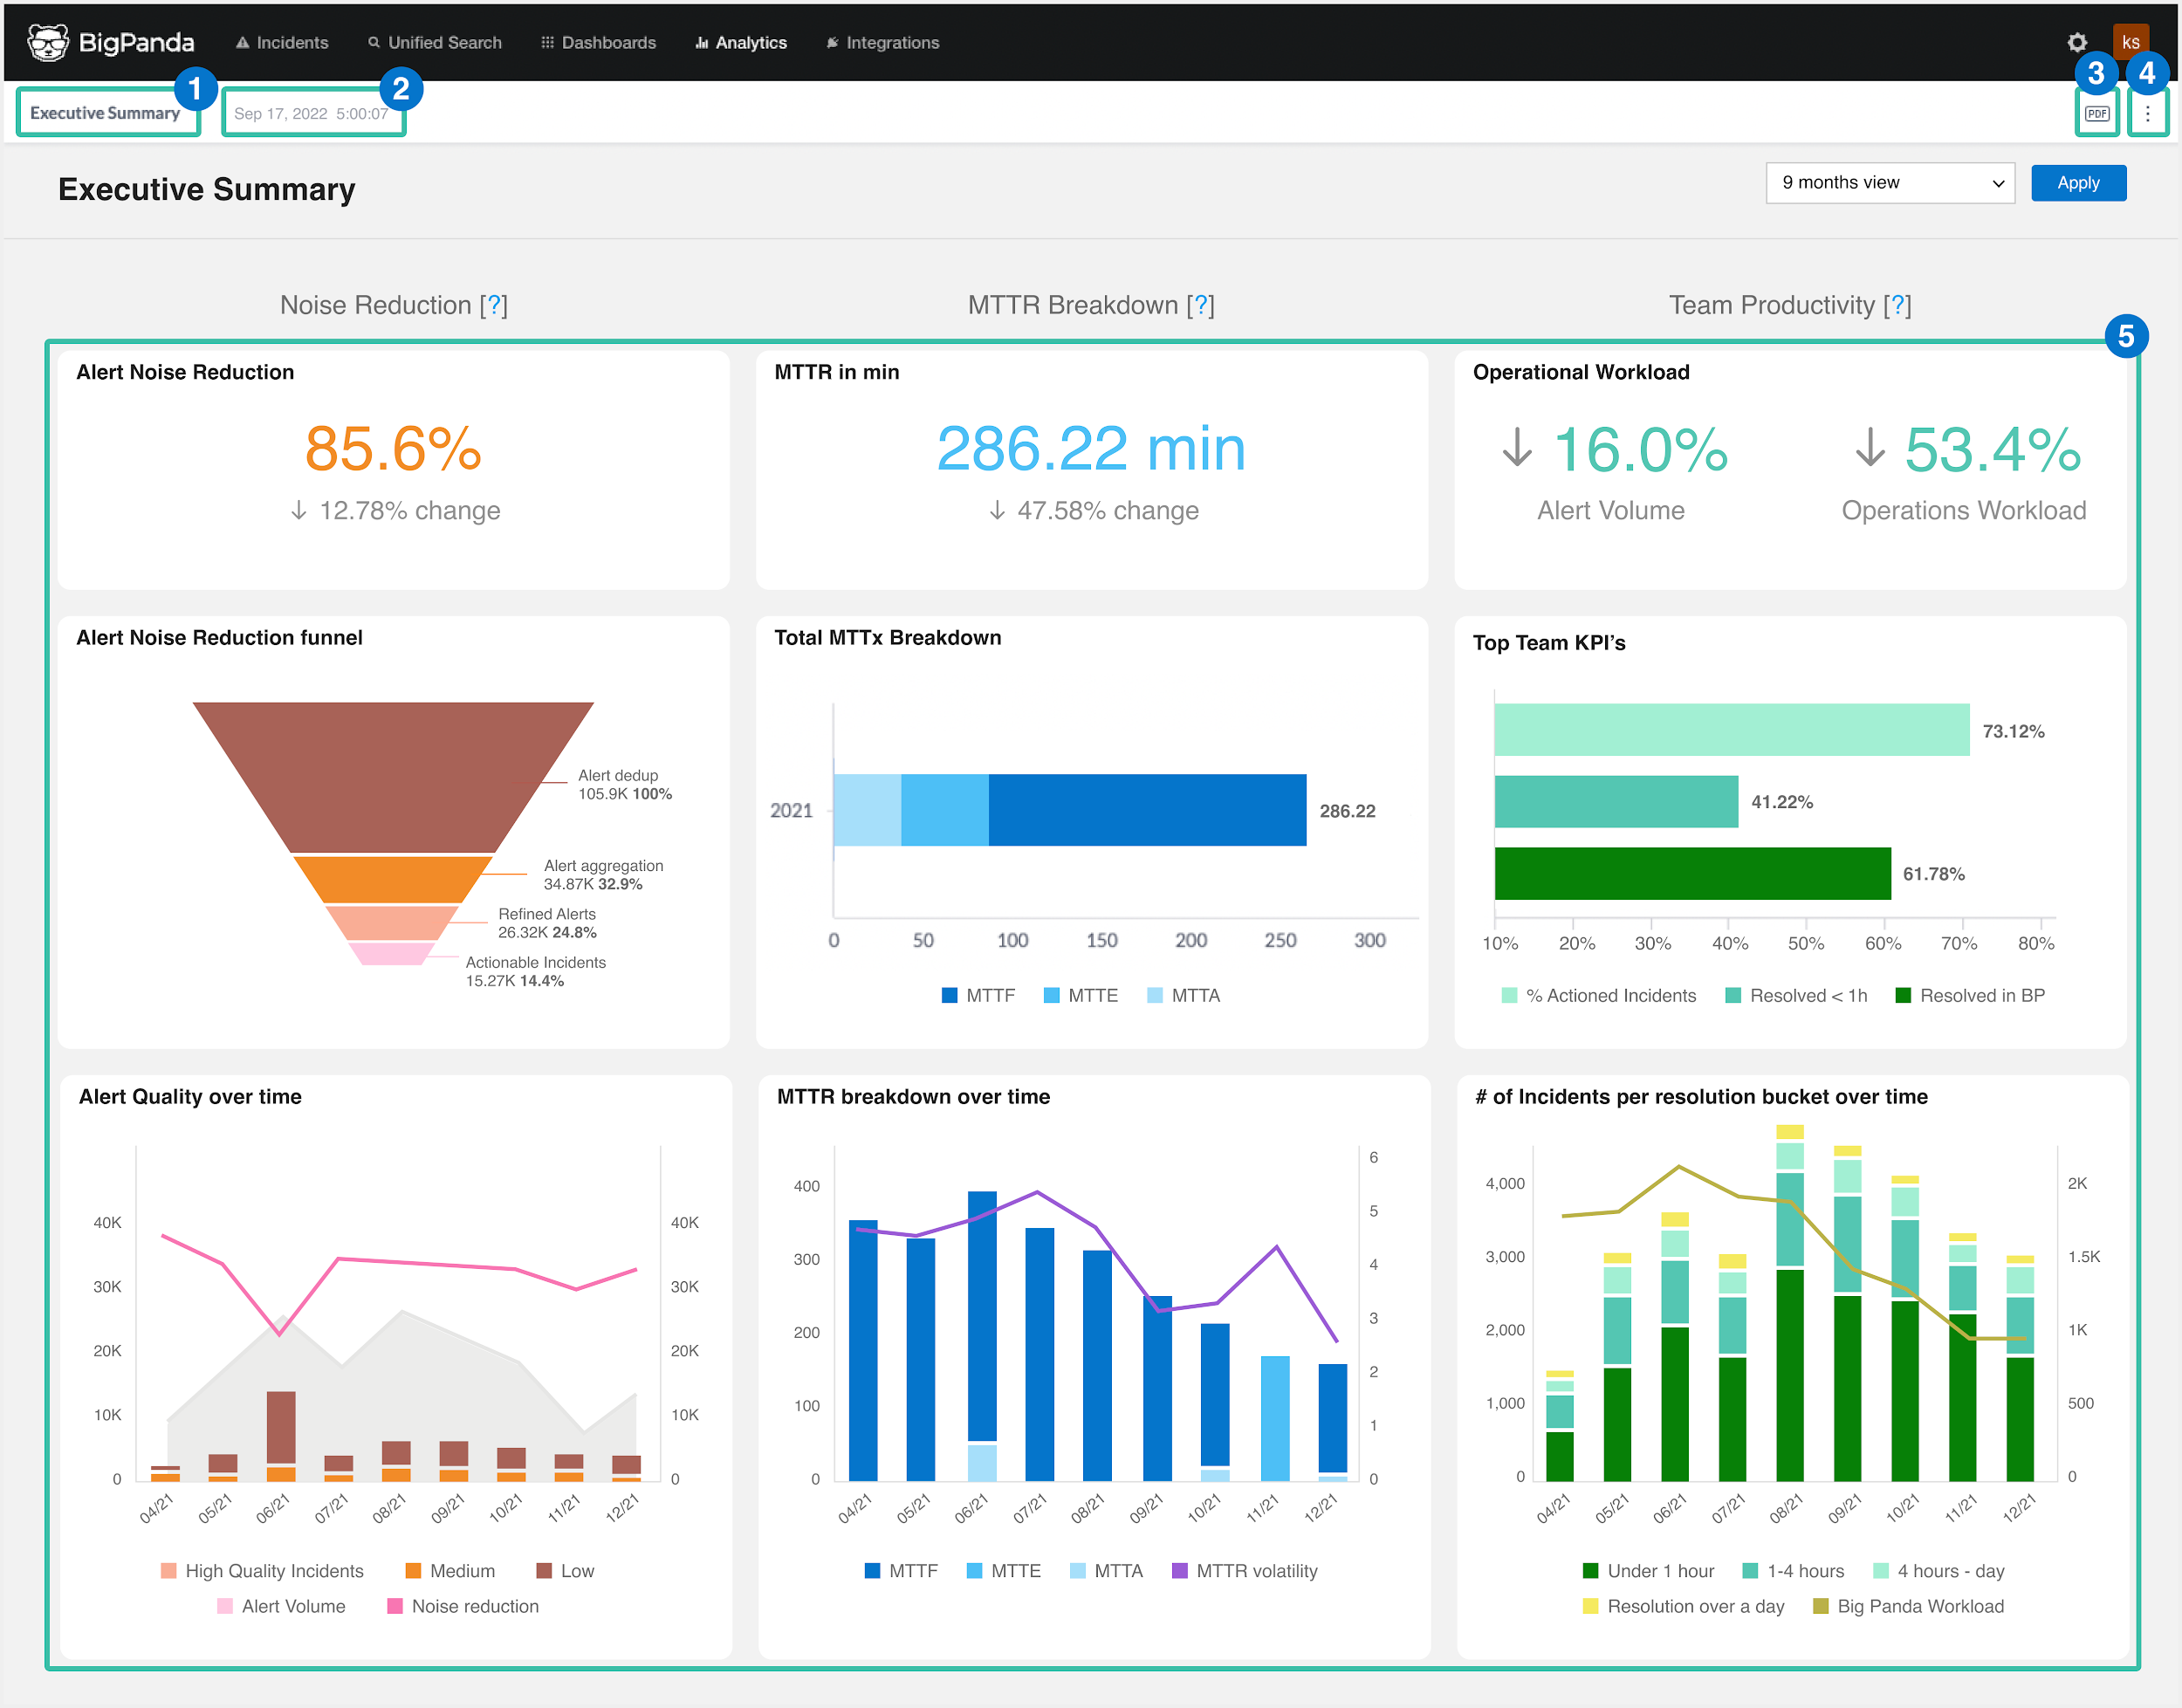Click the BigPanda panda logo

pyautogui.click(x=47, y=42)
